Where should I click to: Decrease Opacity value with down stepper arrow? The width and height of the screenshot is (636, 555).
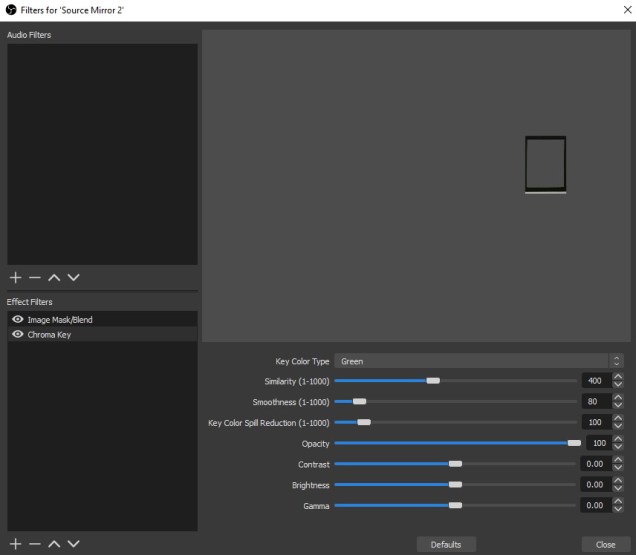pyautogui.click(x=618, y=447)
